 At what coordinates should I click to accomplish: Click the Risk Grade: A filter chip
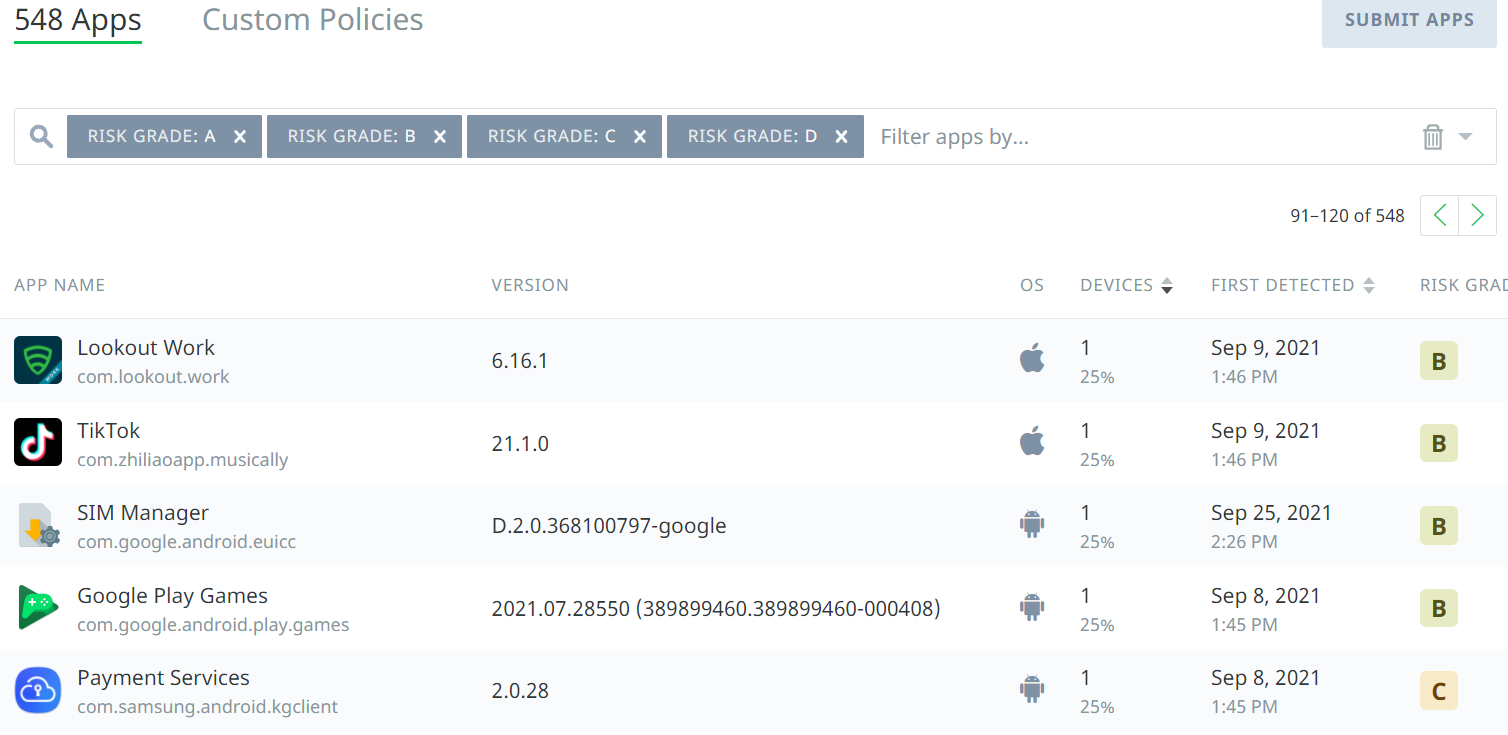[164, 137]
